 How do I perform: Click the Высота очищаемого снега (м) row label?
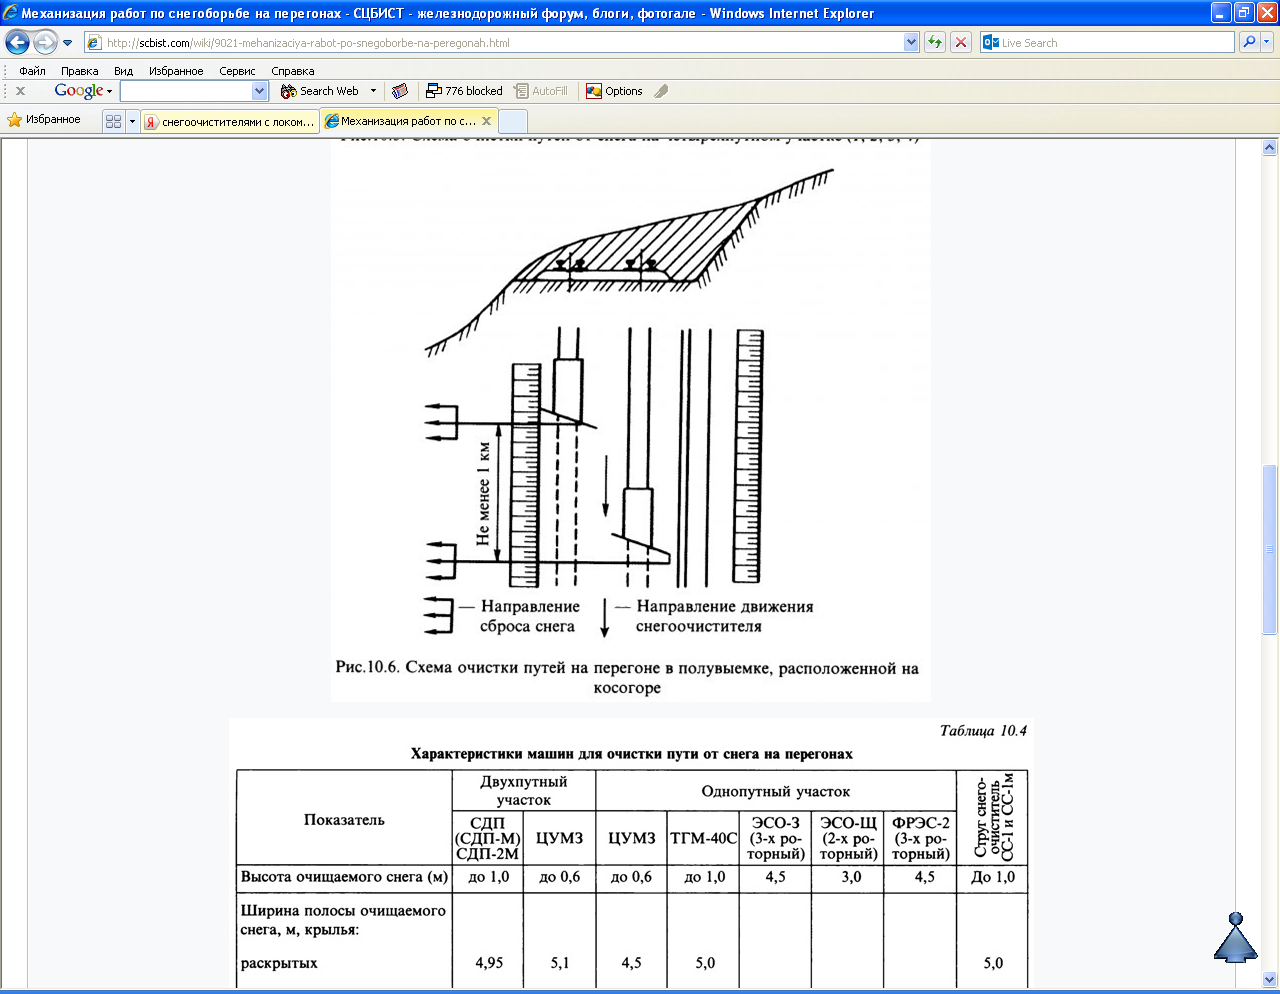344,877
